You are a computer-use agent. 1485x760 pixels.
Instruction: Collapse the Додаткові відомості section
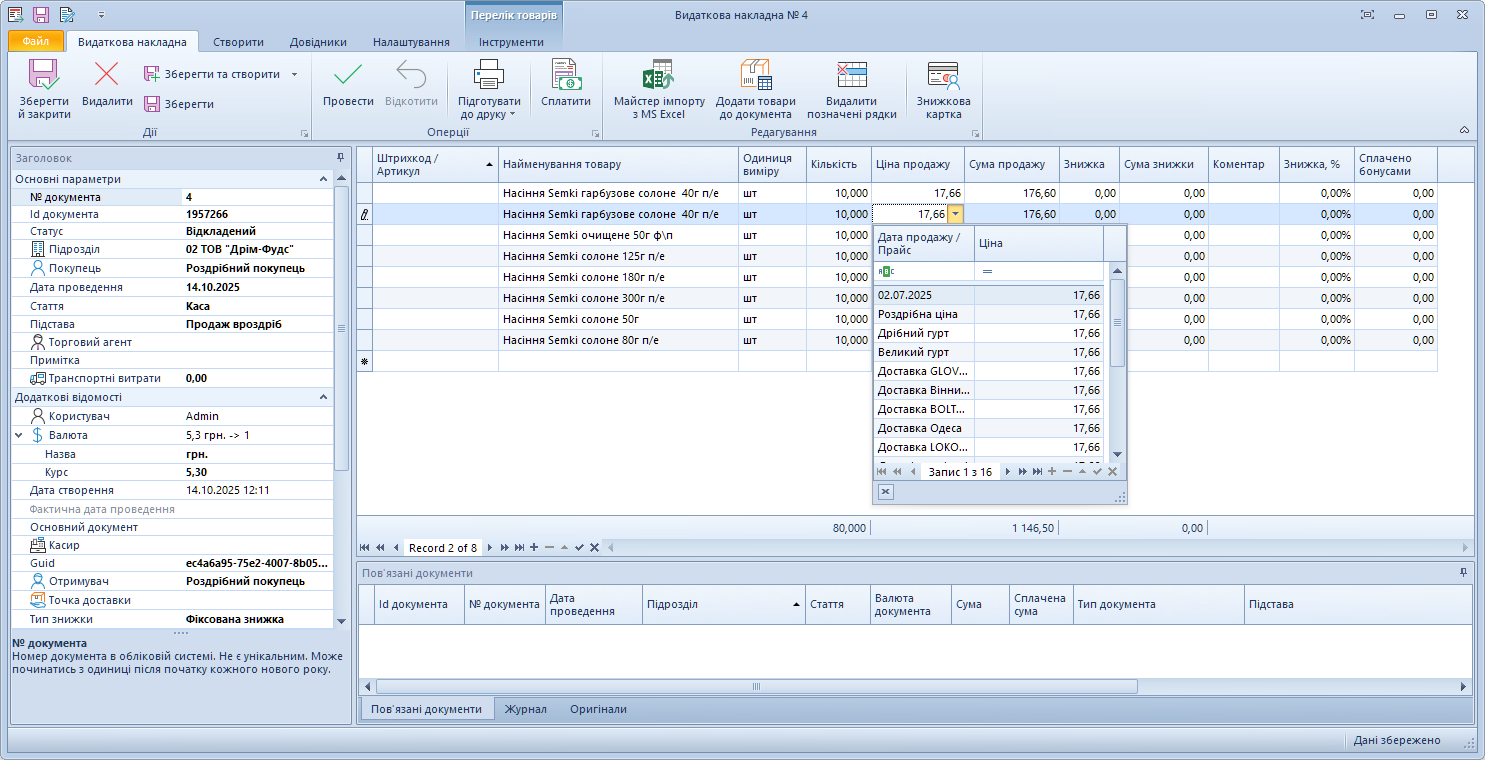[x=323, y=397]
